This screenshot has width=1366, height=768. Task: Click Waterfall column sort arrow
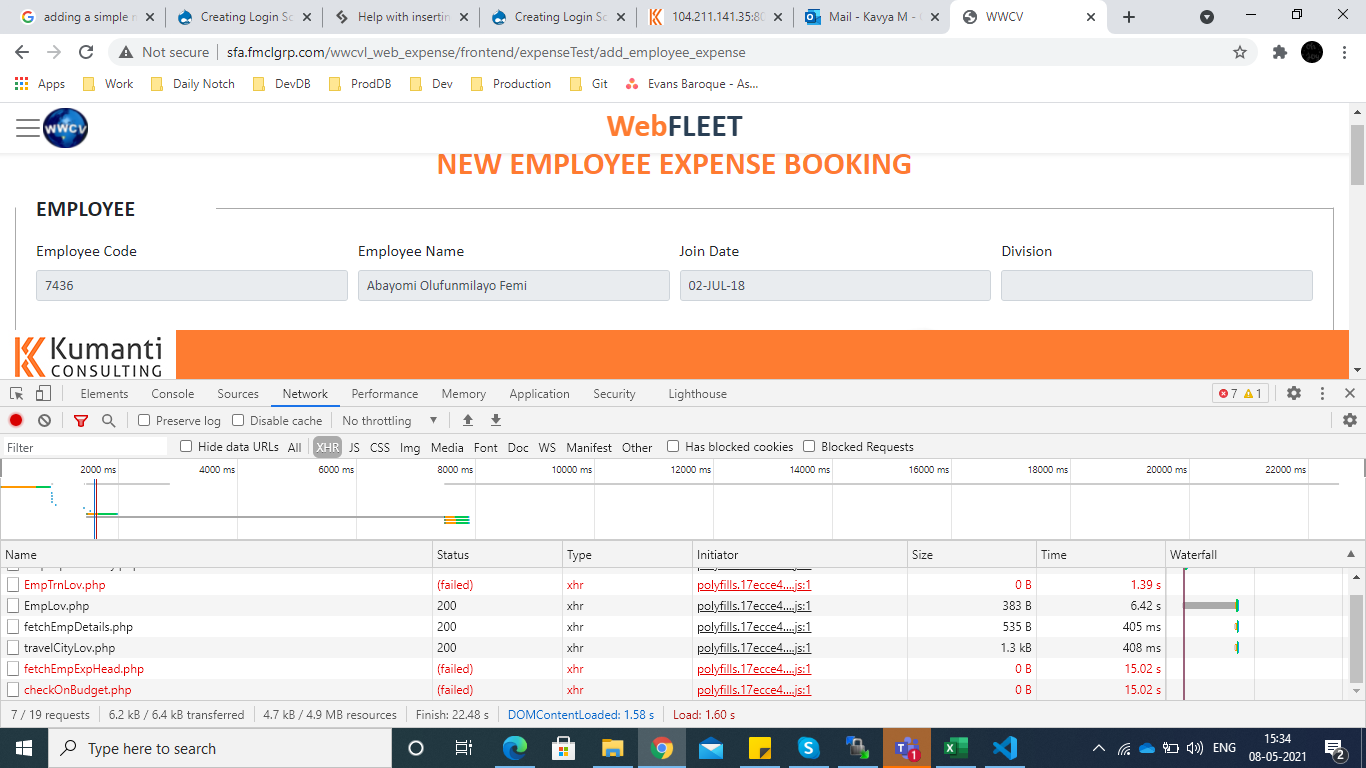tap(1350, 554)
